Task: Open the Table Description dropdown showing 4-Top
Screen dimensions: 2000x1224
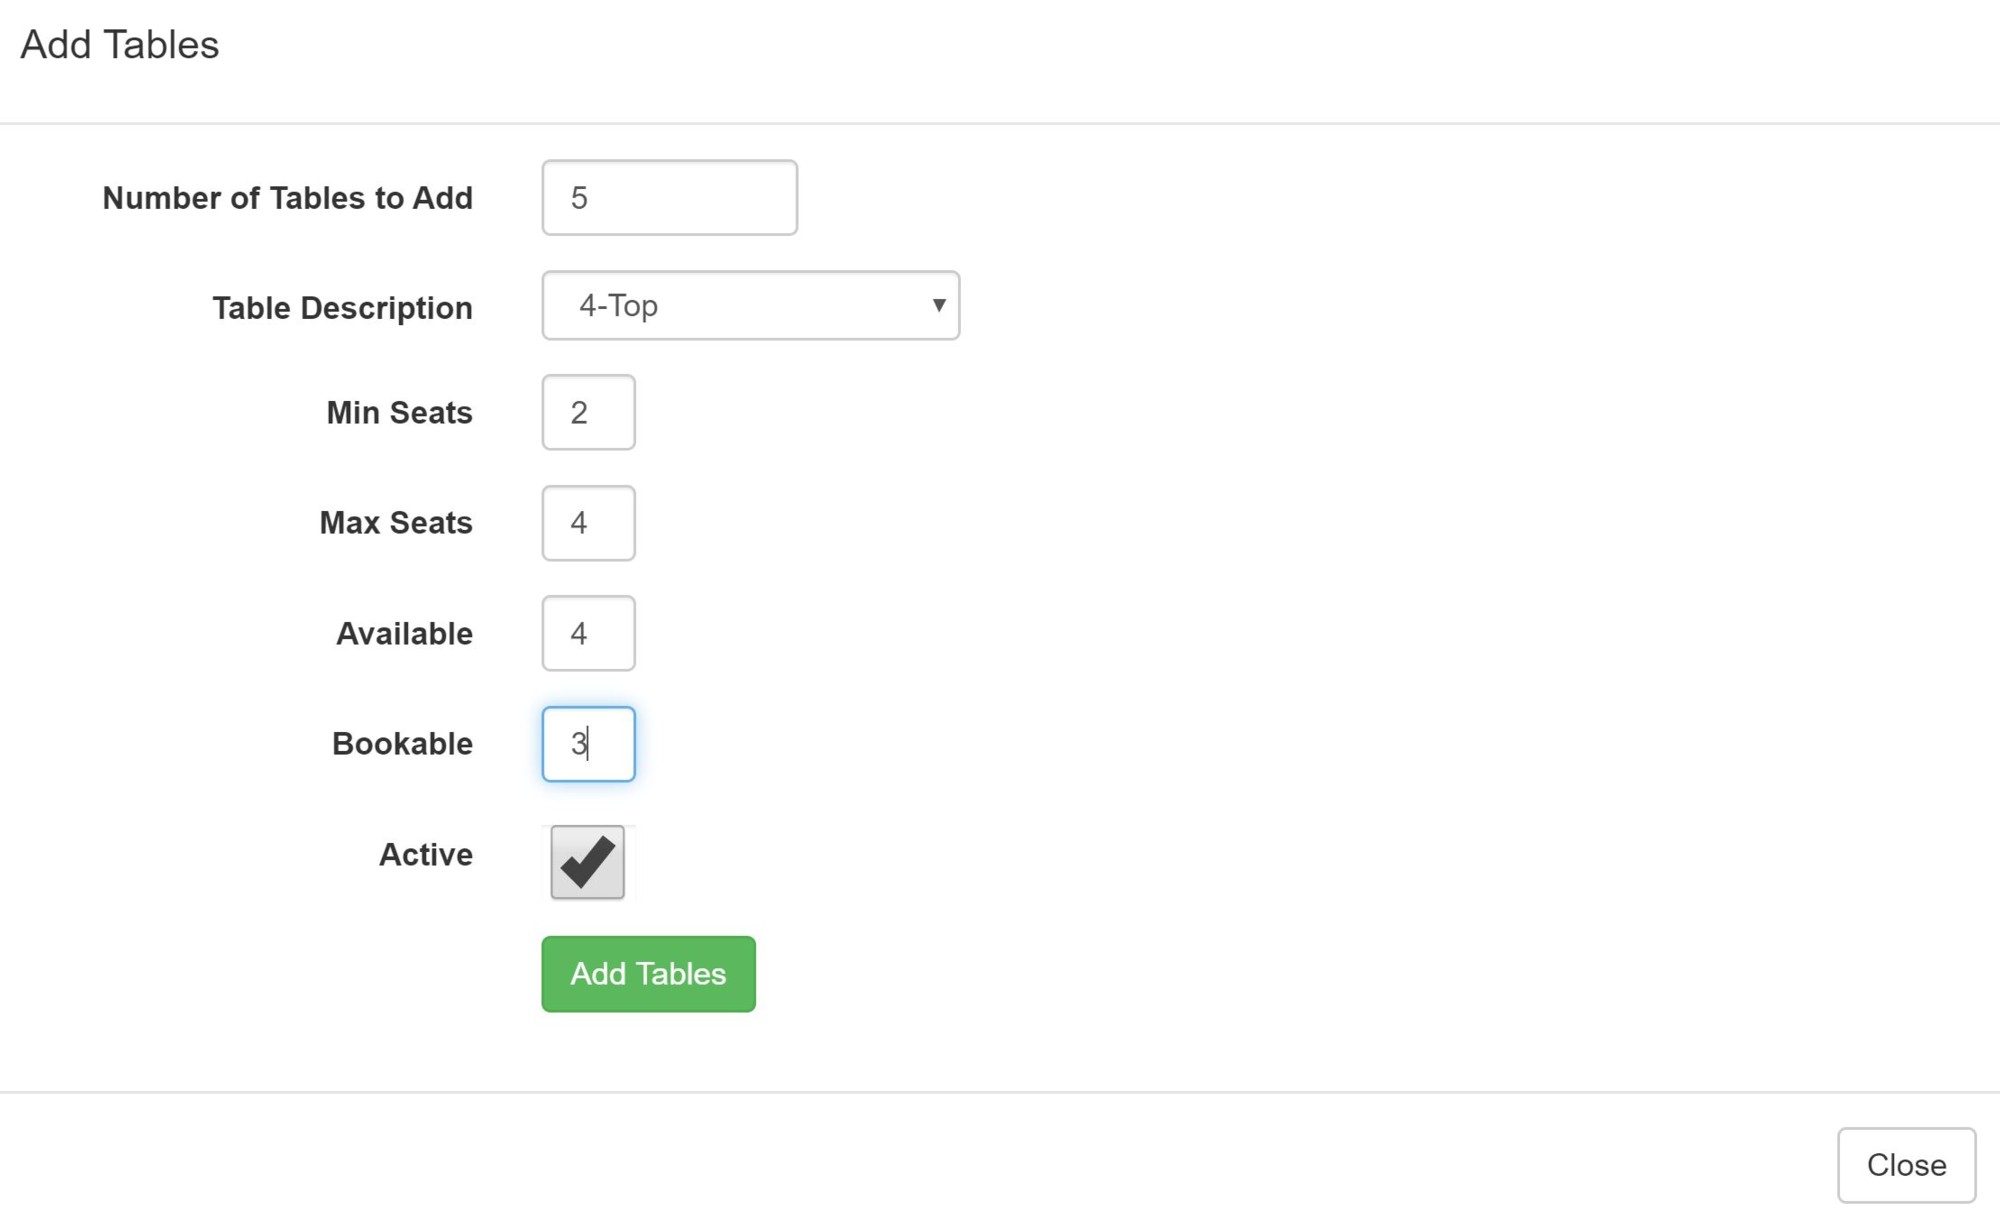Action: point(750,306)
